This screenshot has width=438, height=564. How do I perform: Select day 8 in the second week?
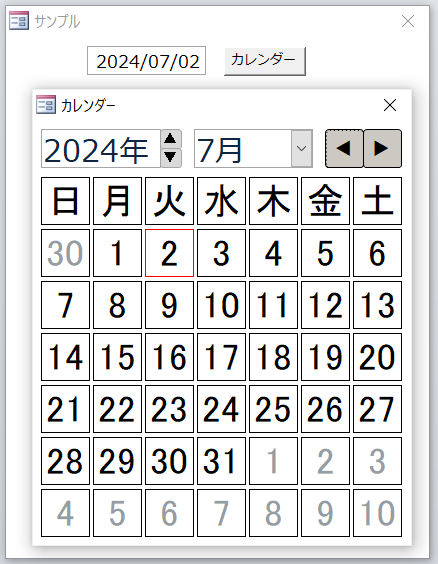tap(117, 305)
